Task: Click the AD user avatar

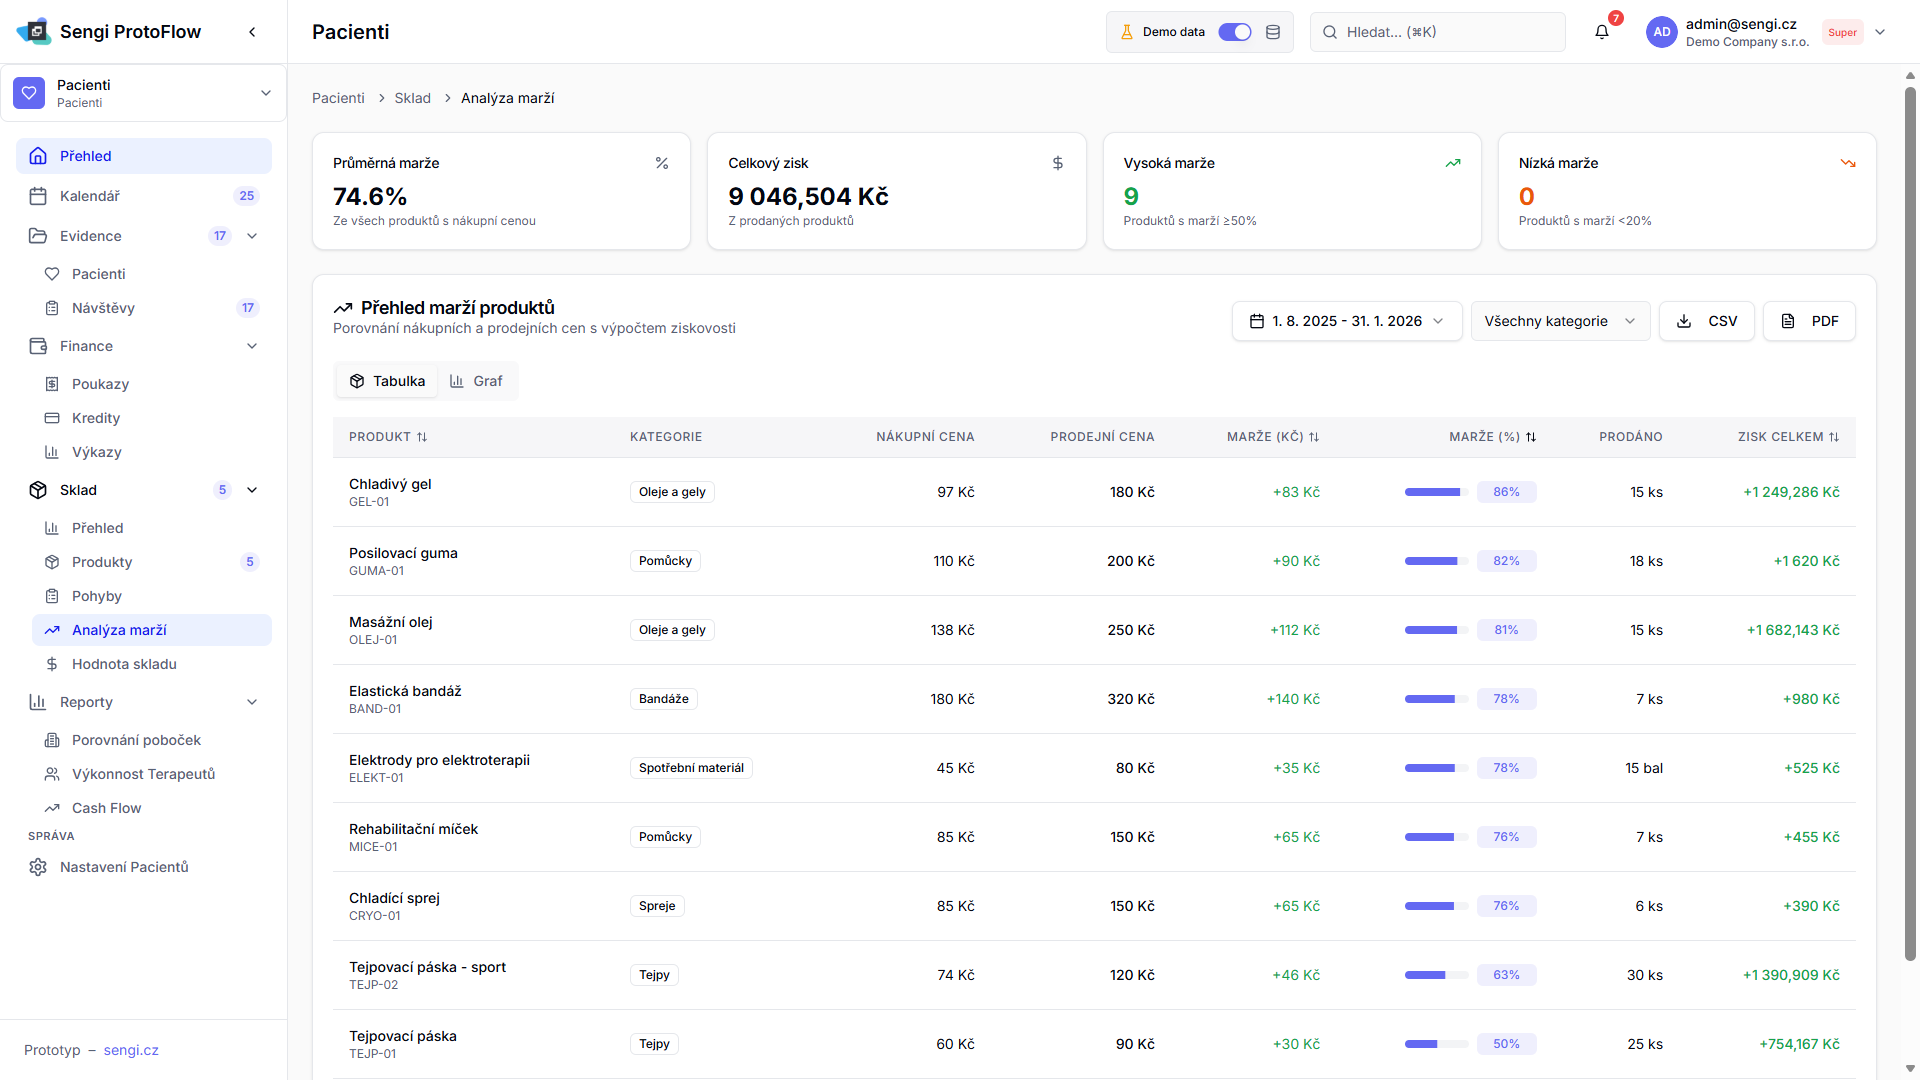Action: [1661, 32]
